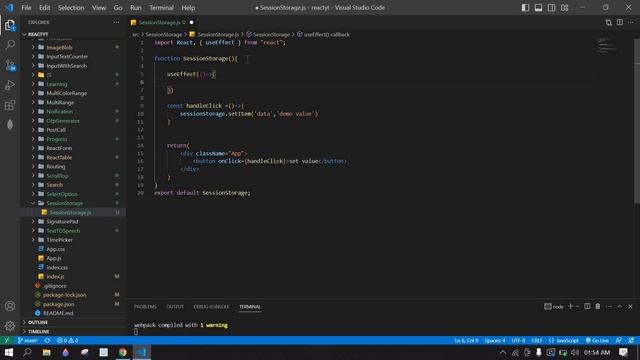640x360 pixels.
Task: Toggle primary side bar layout icon
Action: click(x=525, y=8)
